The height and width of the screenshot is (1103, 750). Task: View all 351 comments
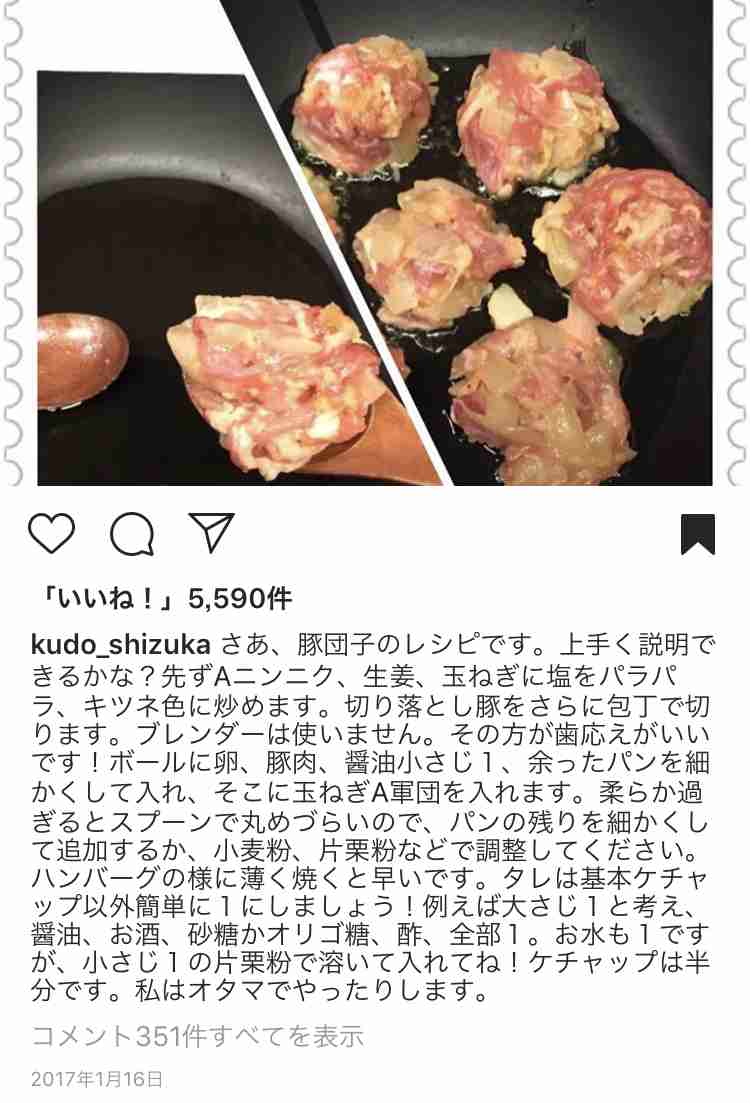click(x=198, y=1035)
